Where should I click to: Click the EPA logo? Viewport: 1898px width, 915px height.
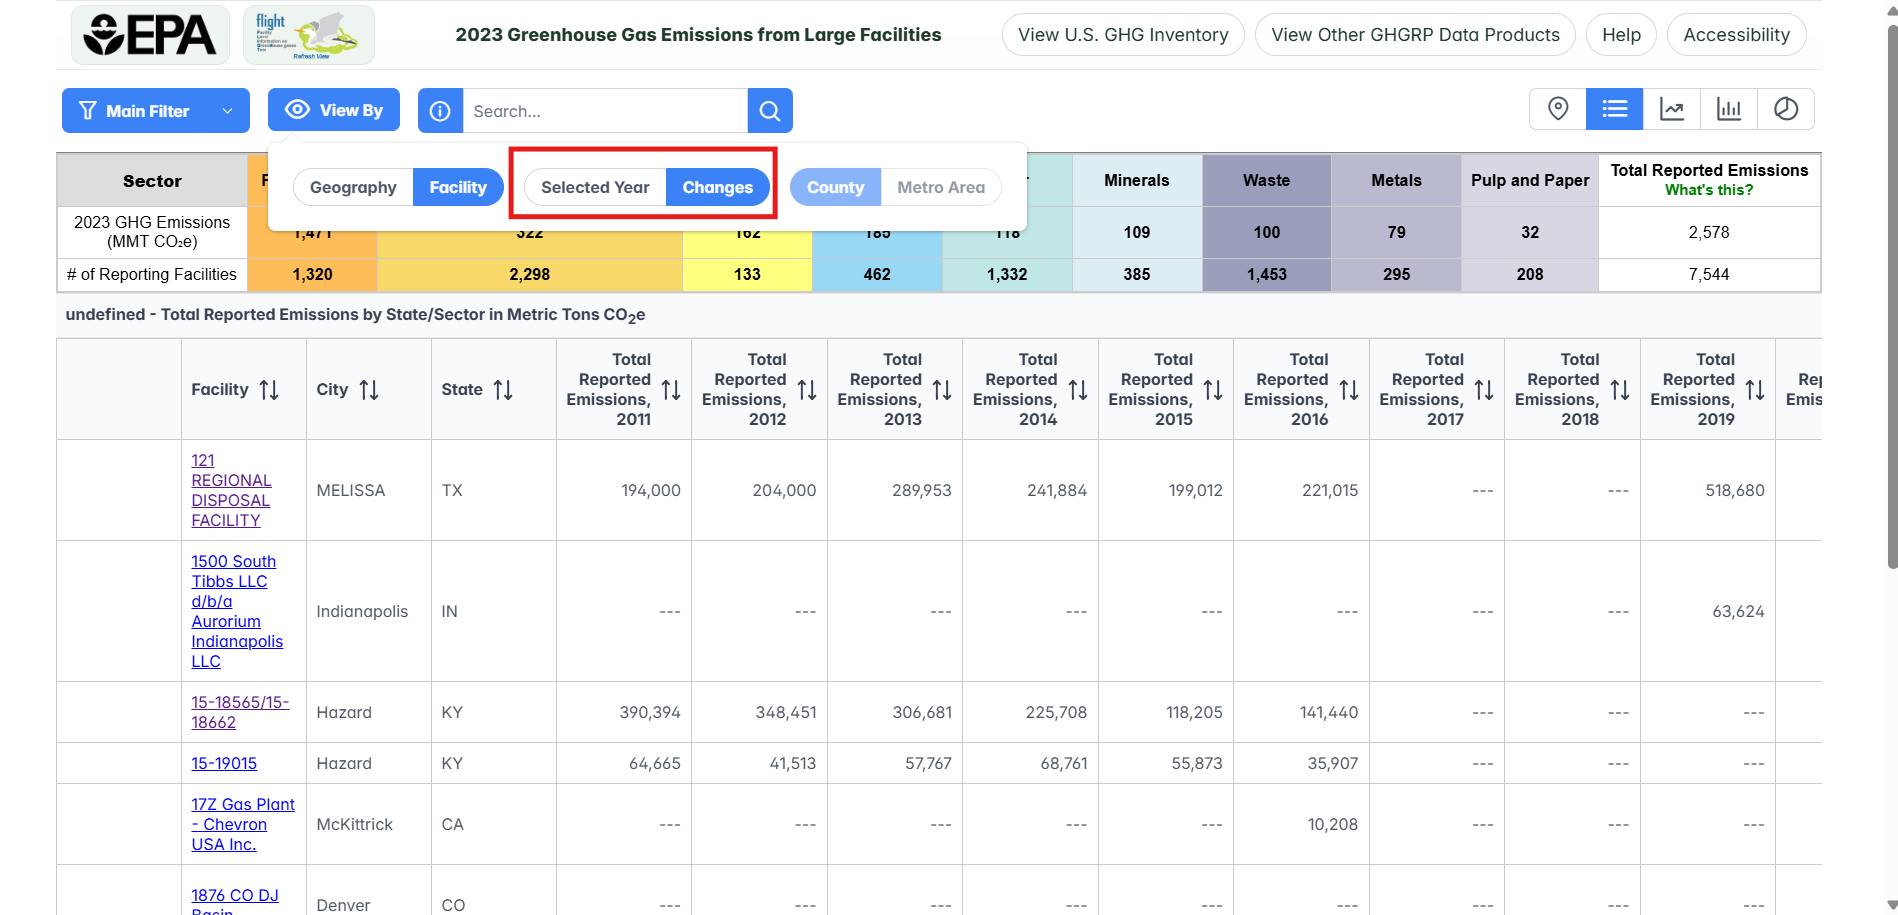[150, 35]
